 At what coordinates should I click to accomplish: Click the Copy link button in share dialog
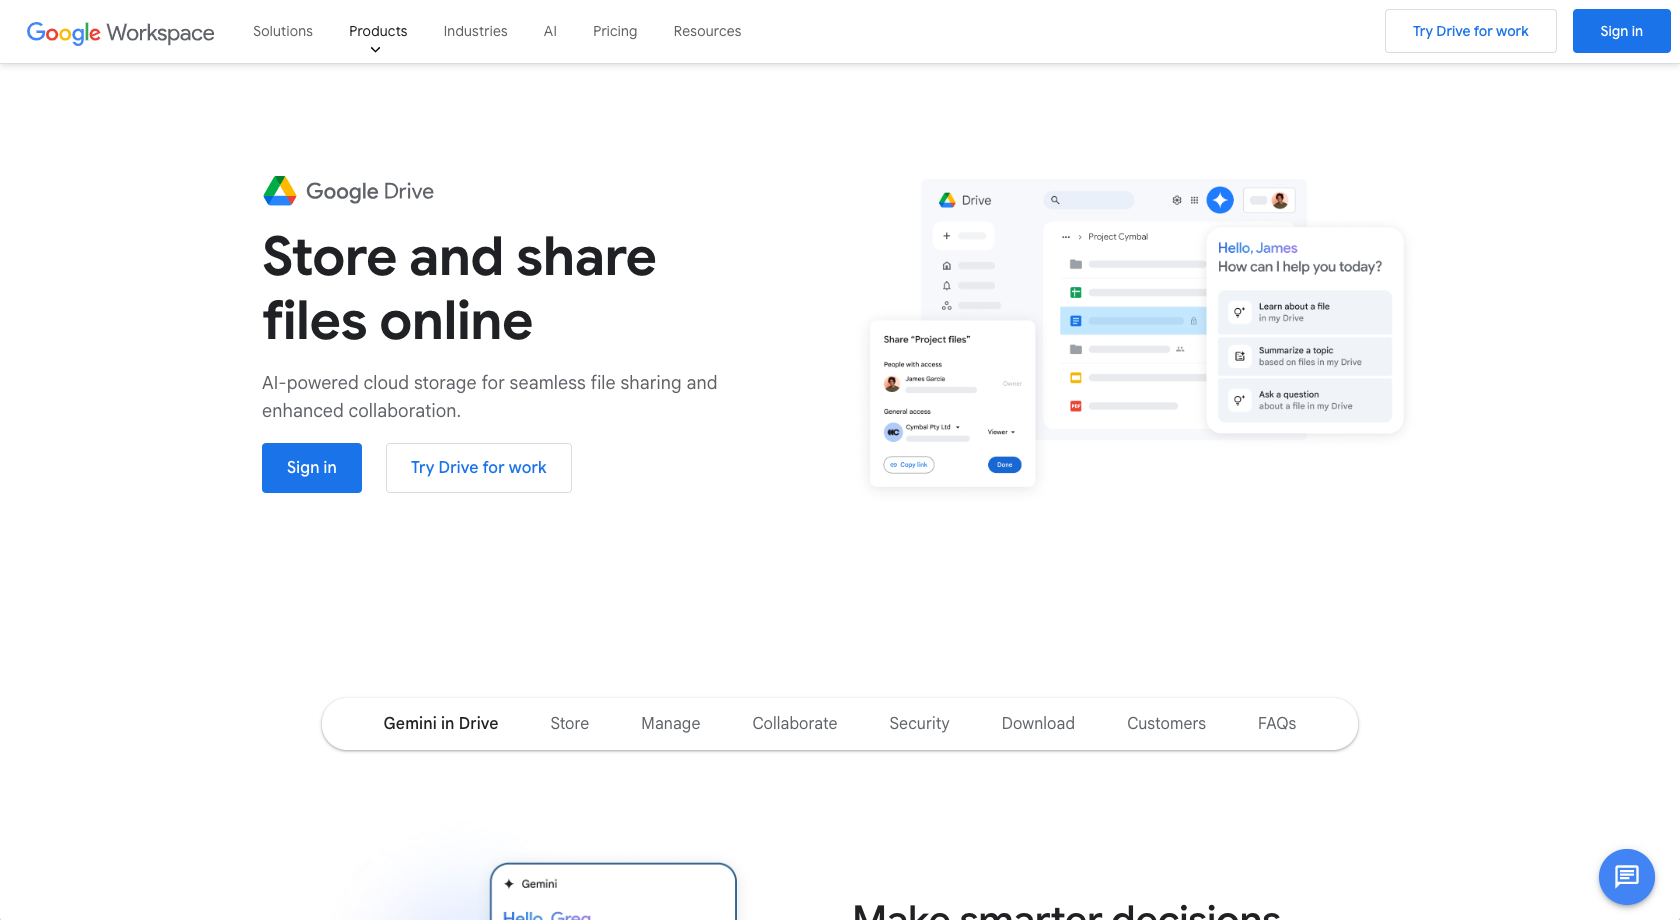[909, 465]
